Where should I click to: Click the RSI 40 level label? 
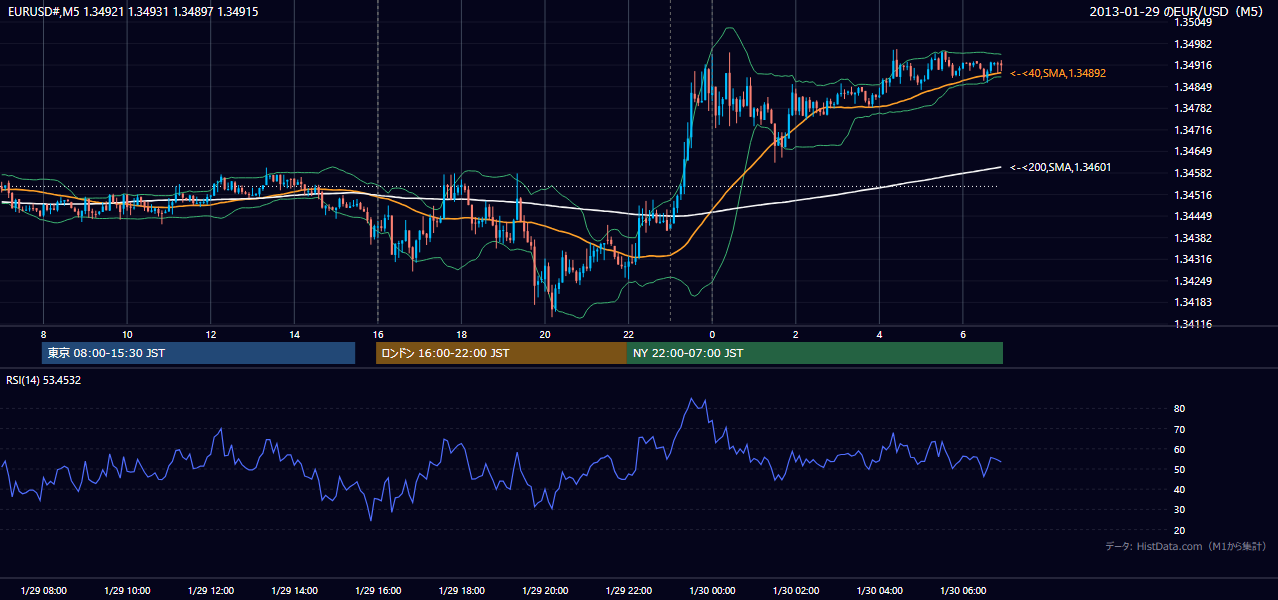(1179, 489)
